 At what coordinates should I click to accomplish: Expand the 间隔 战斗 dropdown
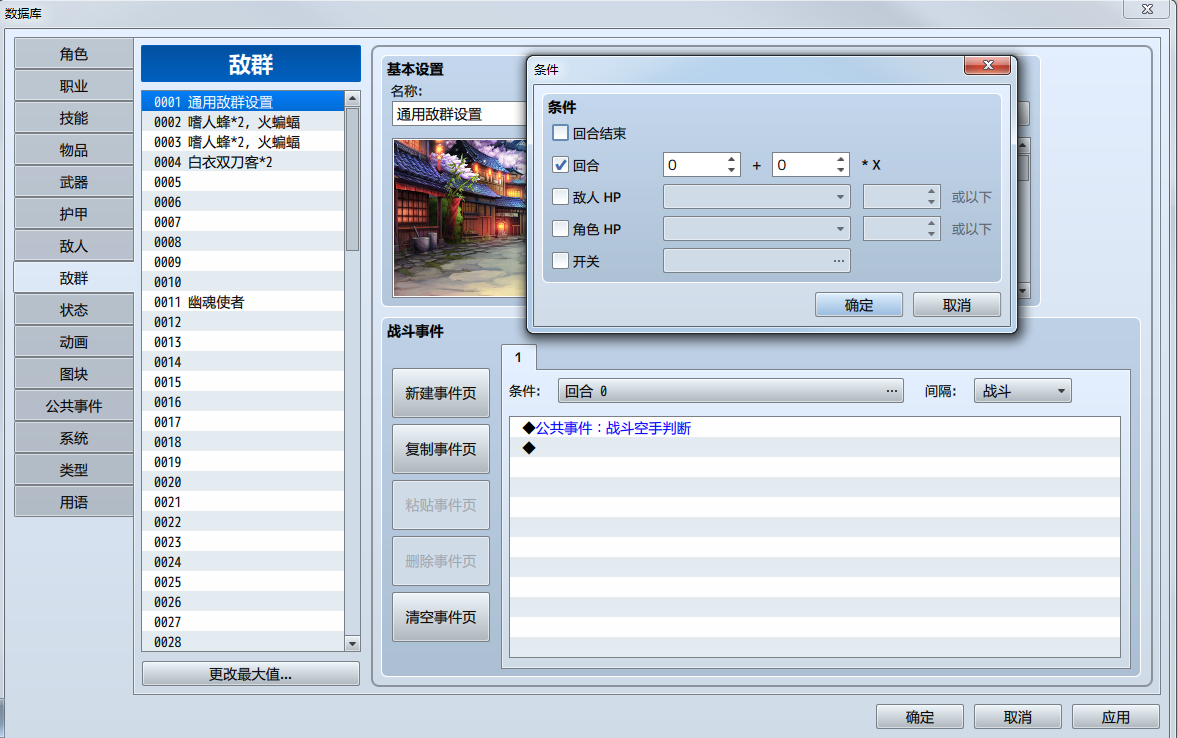(1022, 391)
